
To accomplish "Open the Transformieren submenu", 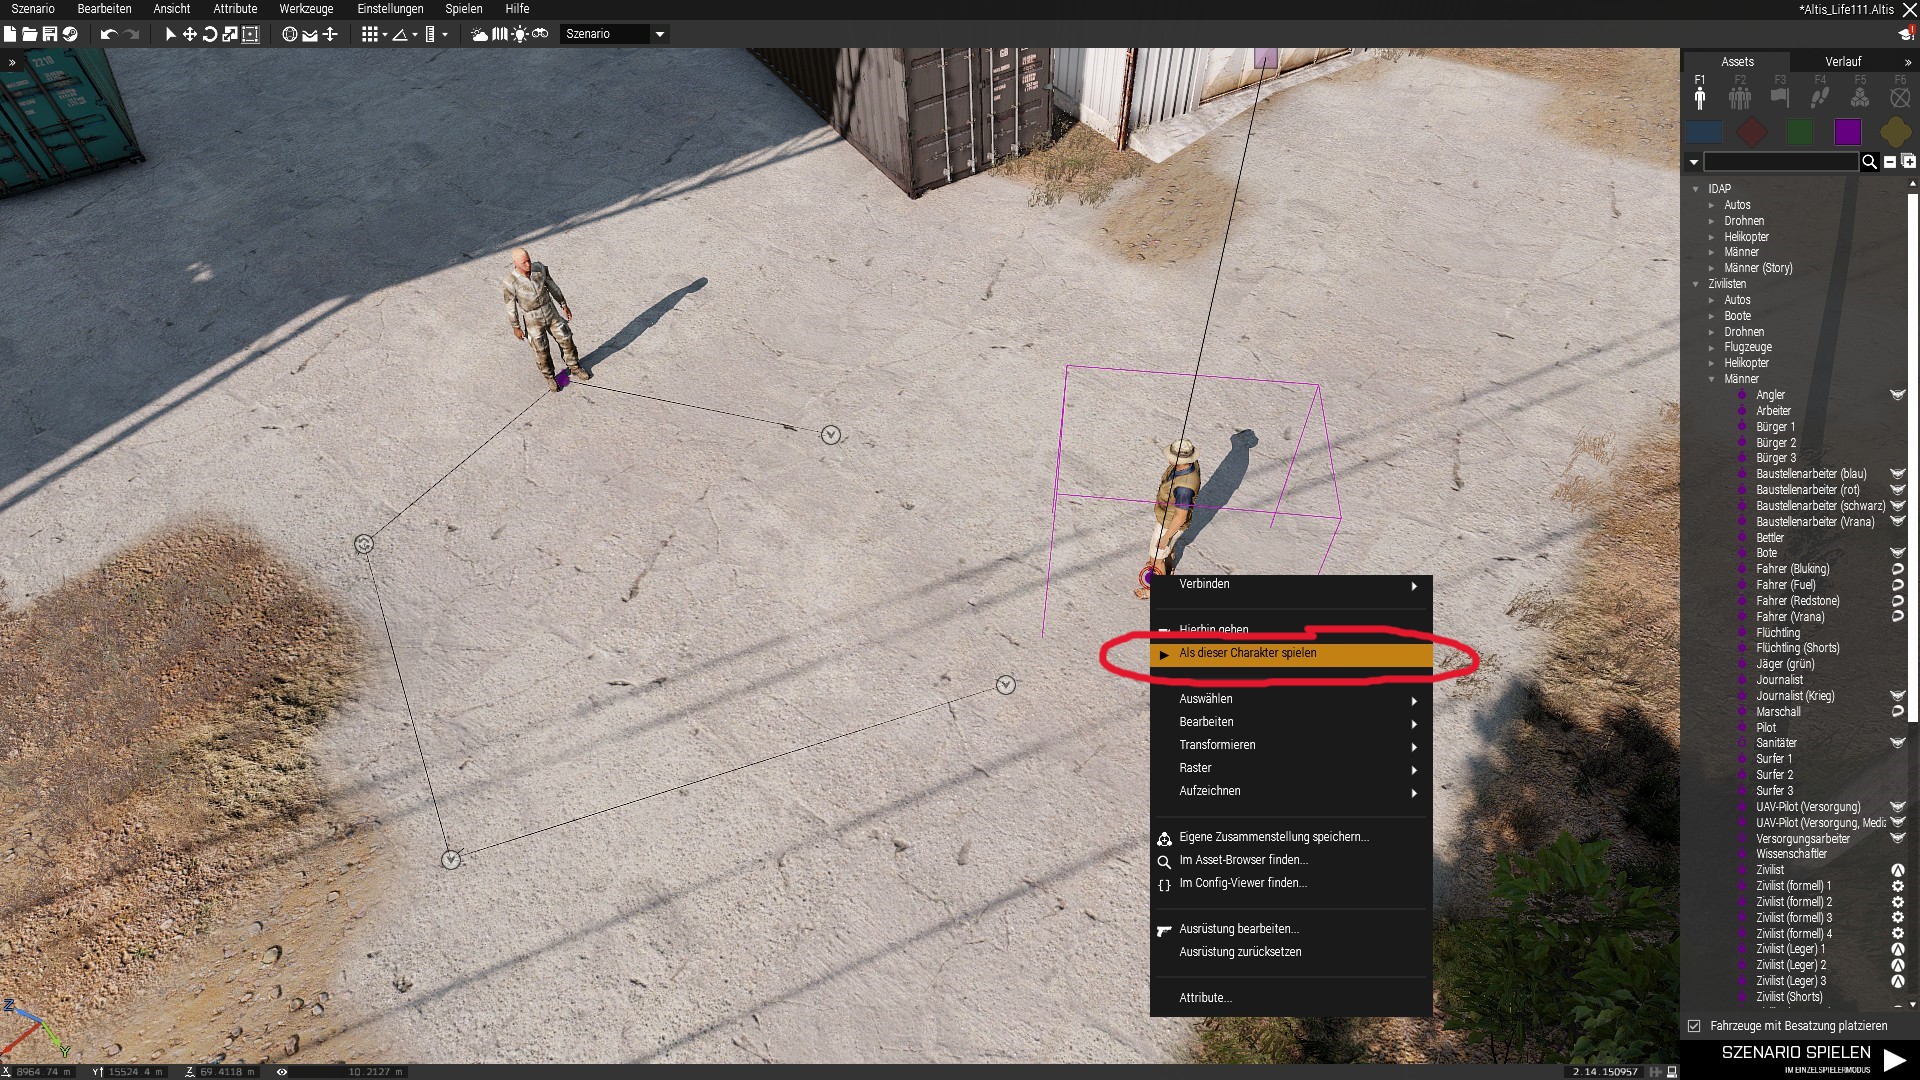I will tap(1291, 746).
